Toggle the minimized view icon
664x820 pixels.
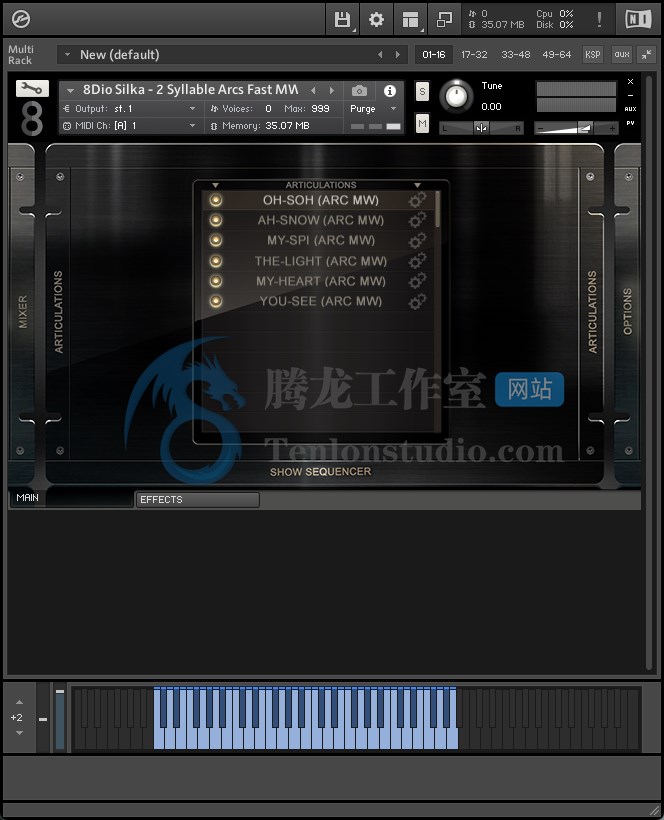click(x=444, y=20)
